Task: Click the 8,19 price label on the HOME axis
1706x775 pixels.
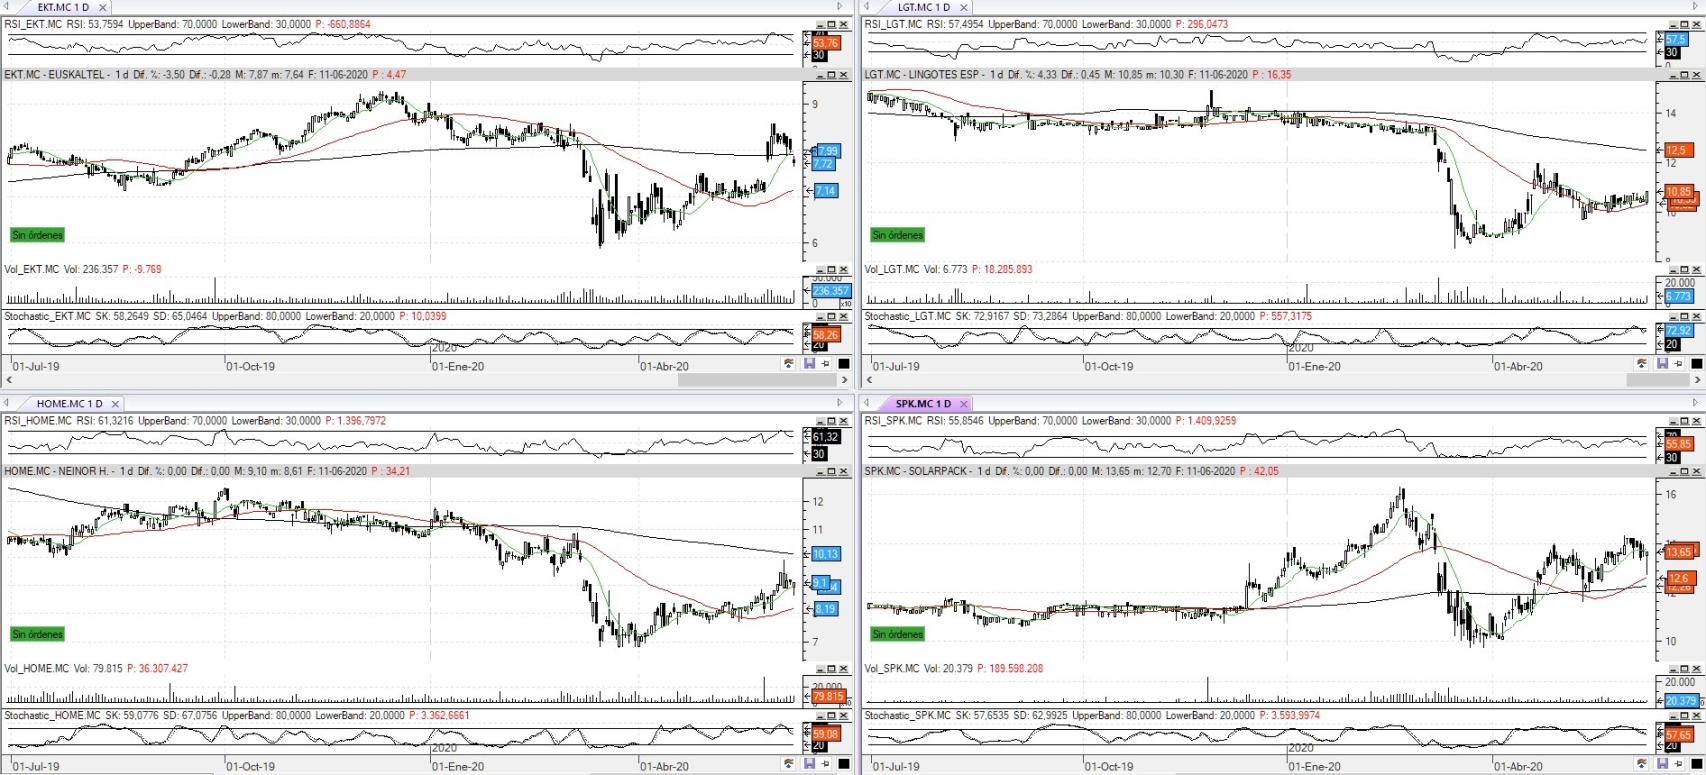Action: [x=825, y=609]
